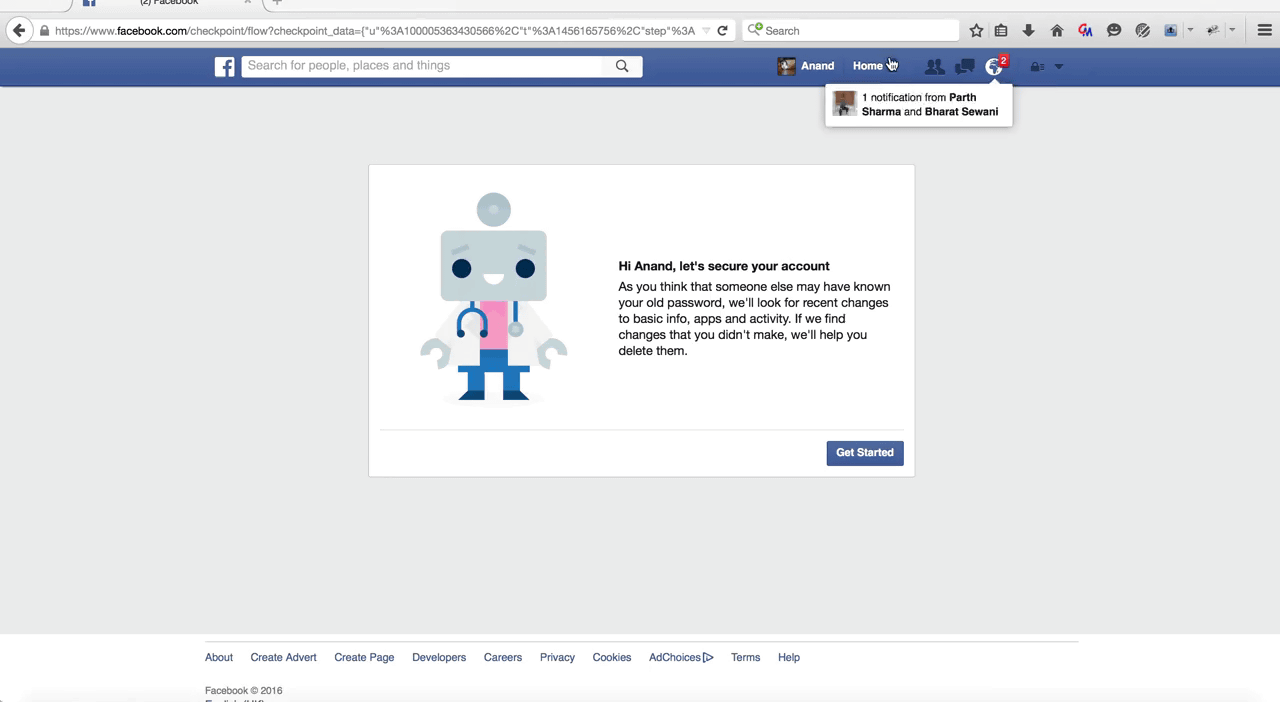Click the padlock site security icon

(44, 31)
